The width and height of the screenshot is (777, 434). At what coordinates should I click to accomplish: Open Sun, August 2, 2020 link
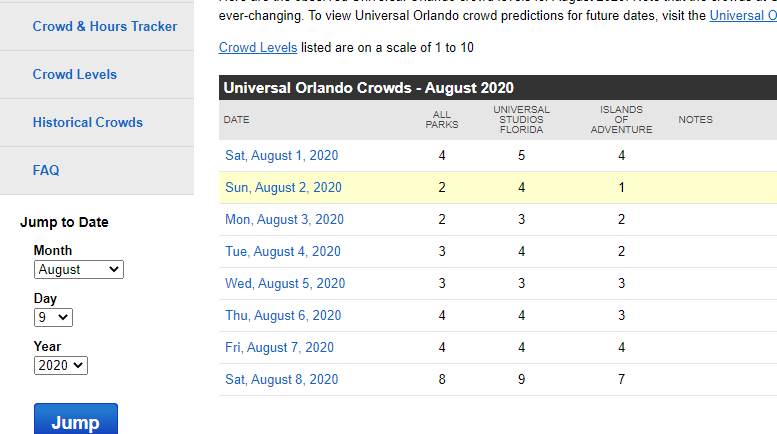(x=284, y=187)
